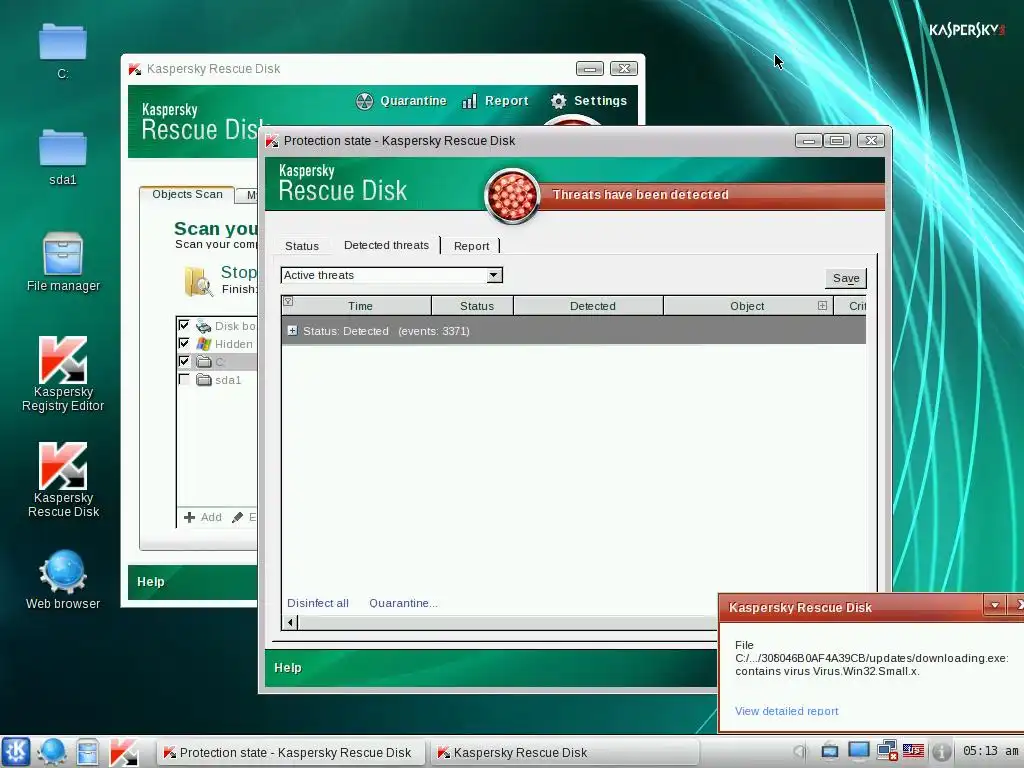
Task: Open Quarantine in main Rescue Disk window
Action: tap(401, 101)
